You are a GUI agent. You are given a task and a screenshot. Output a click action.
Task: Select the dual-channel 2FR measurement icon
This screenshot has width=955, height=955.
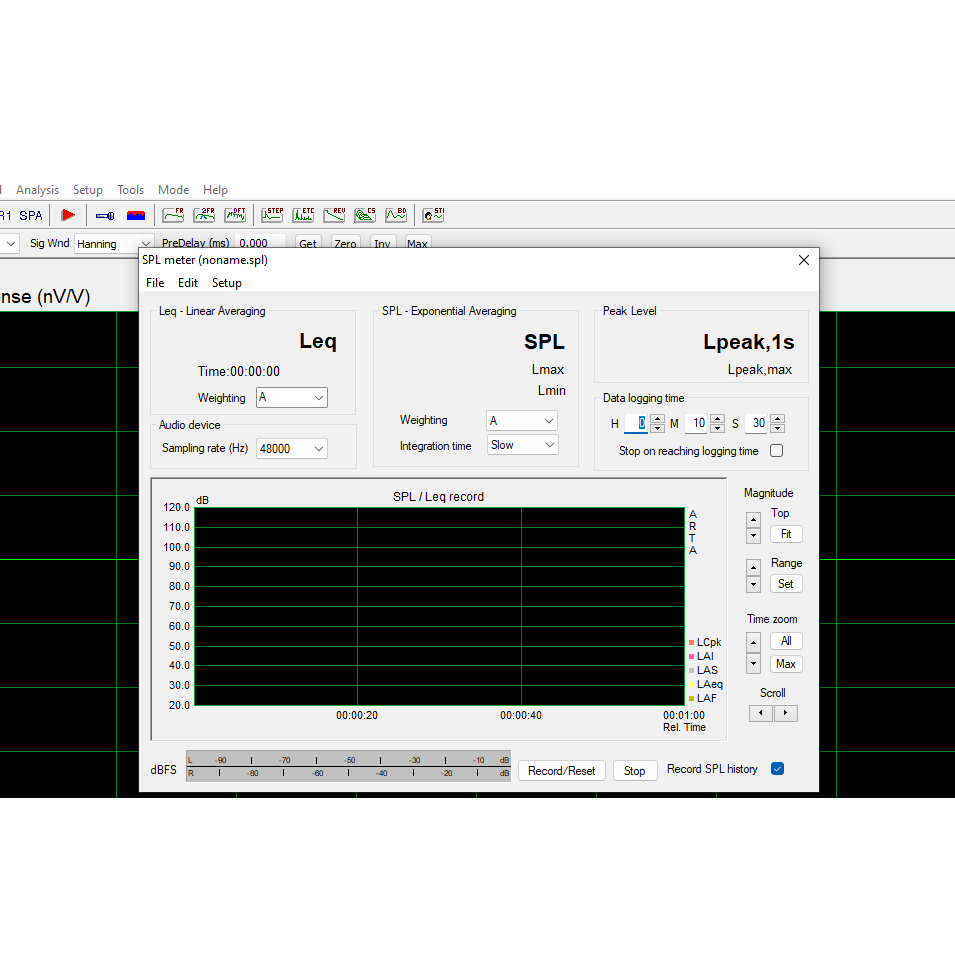pyautogui.click(x=204, y=214)
